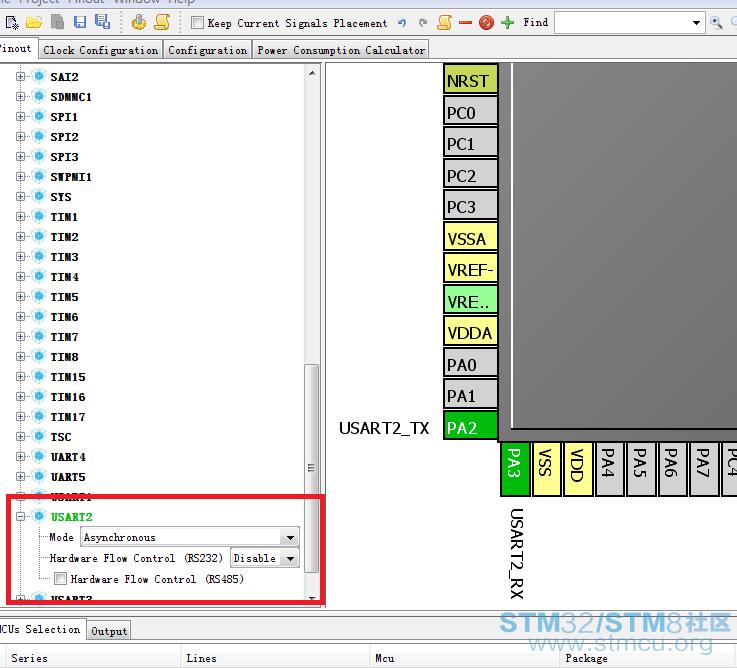Click the green PA2 pin

click(x=470, y=426)
